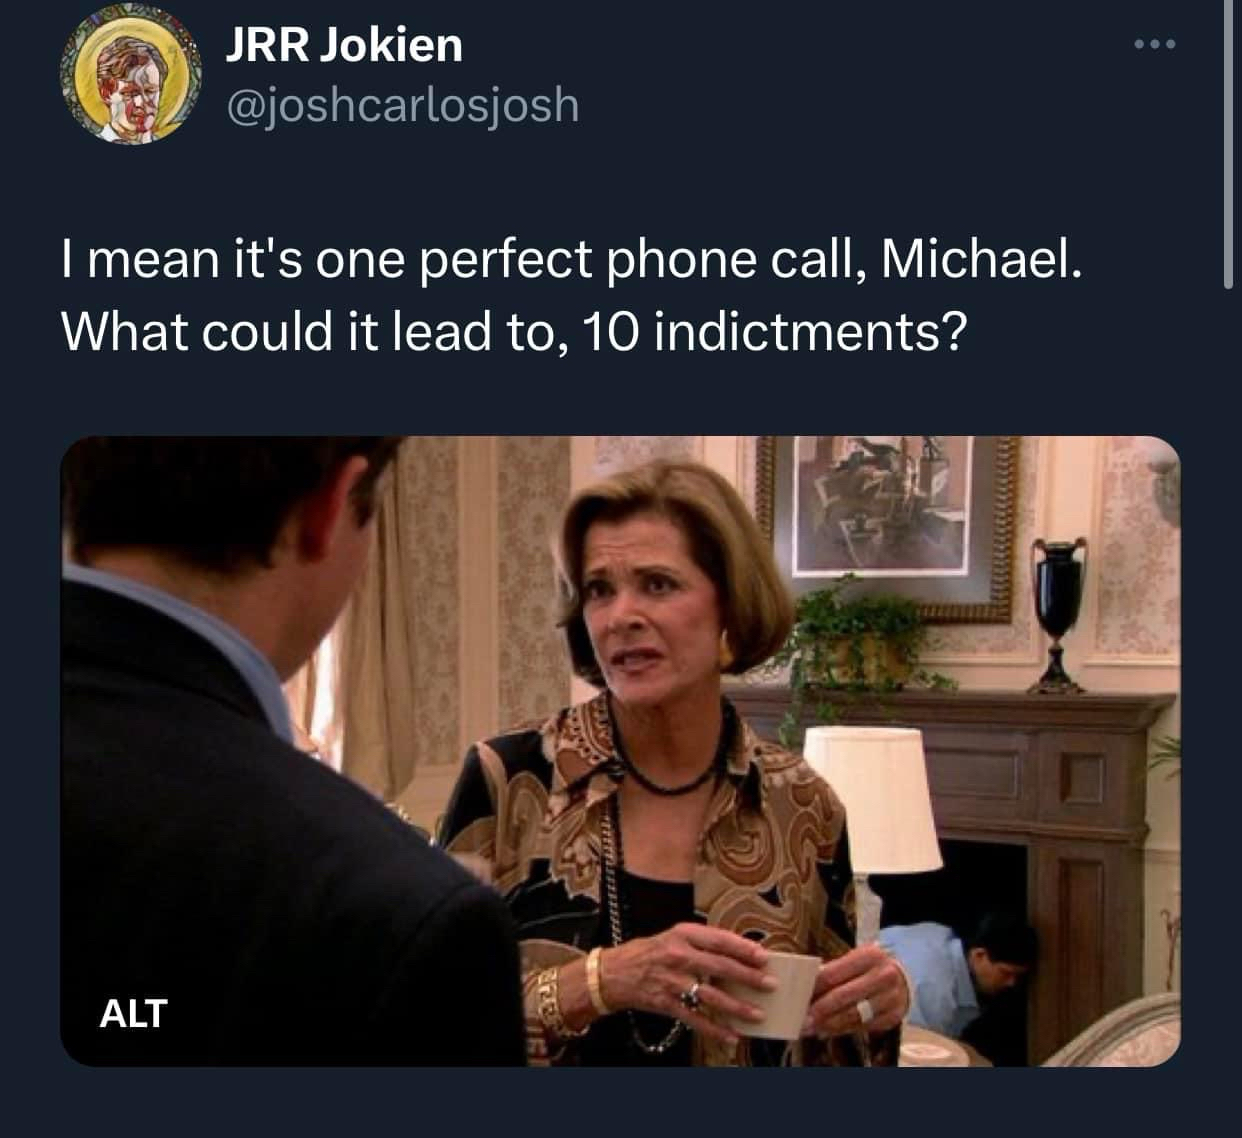Open the attached TV scene image

coord(620,751)
